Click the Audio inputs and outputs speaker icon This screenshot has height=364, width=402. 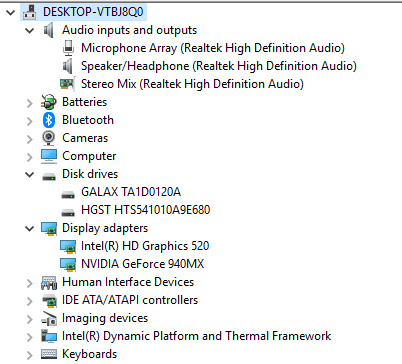point(49,30)
